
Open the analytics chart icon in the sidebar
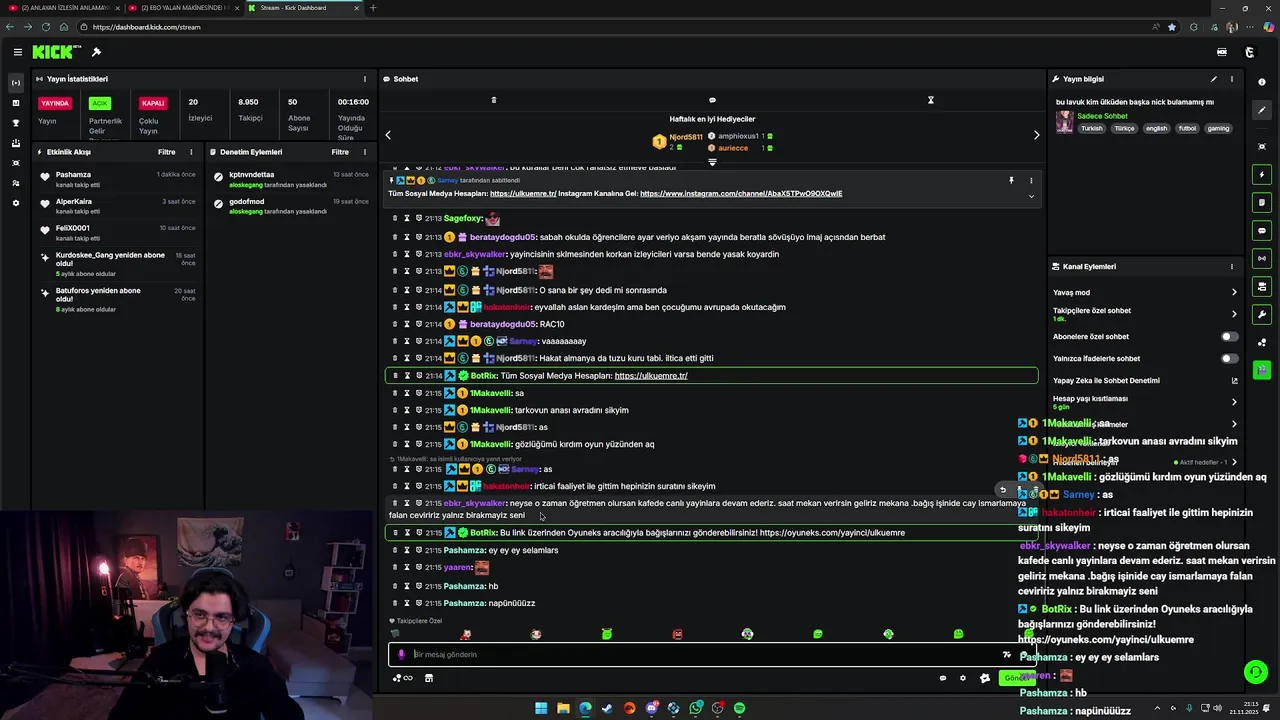tap(15, 103)
